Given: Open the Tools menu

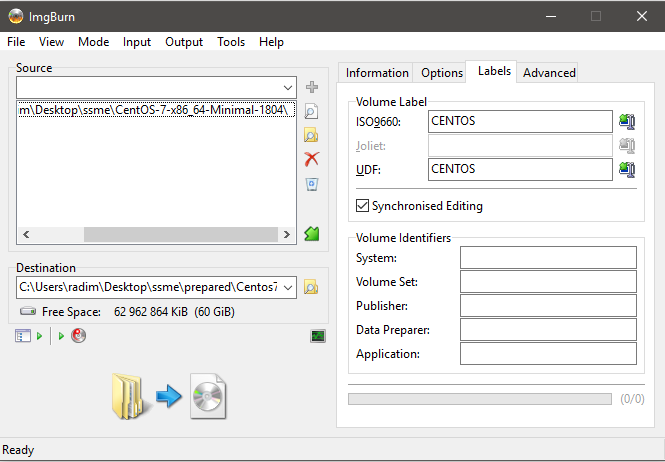Looking at the screenshot, I should coord(231,42).
